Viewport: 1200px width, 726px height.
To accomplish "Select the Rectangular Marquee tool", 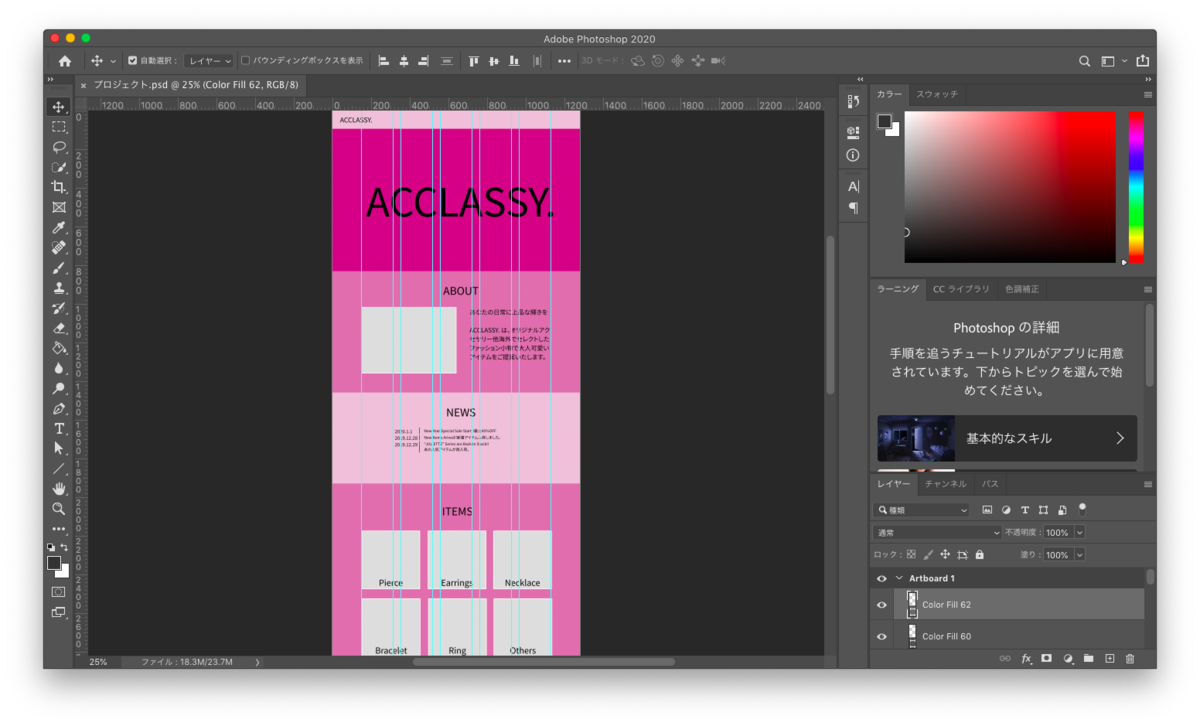I will tap(59, 127).
